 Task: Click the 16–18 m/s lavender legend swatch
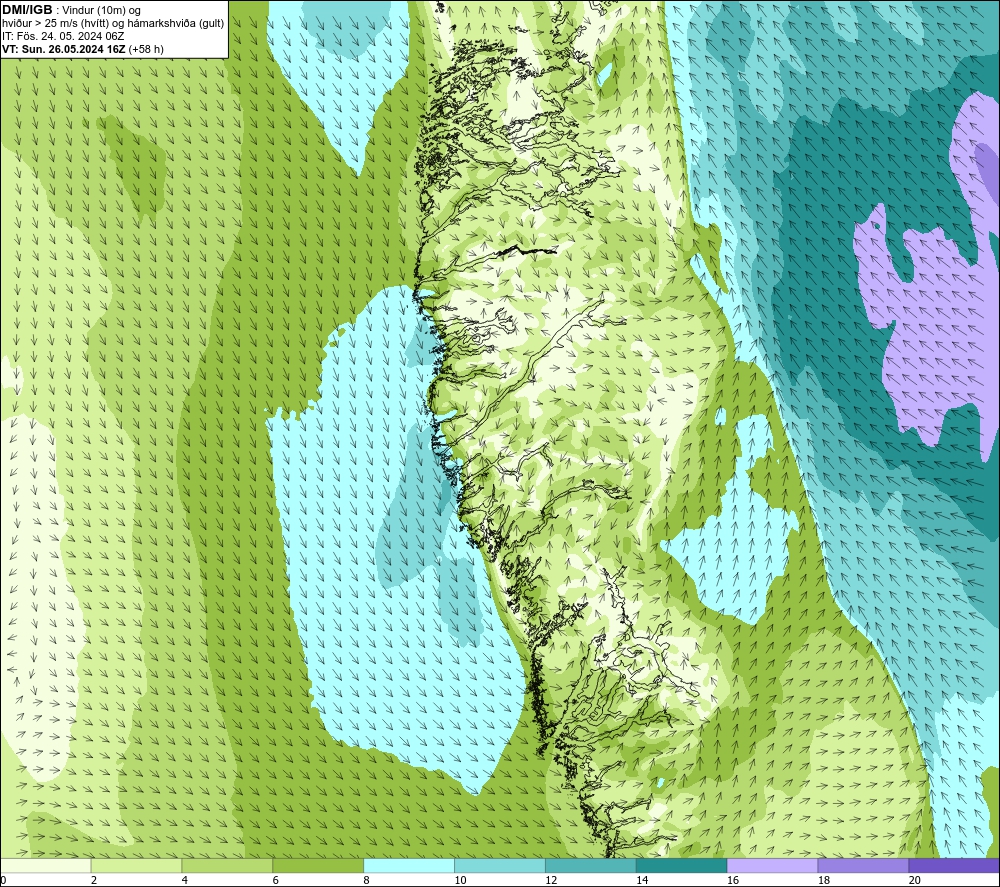(772, 865)
